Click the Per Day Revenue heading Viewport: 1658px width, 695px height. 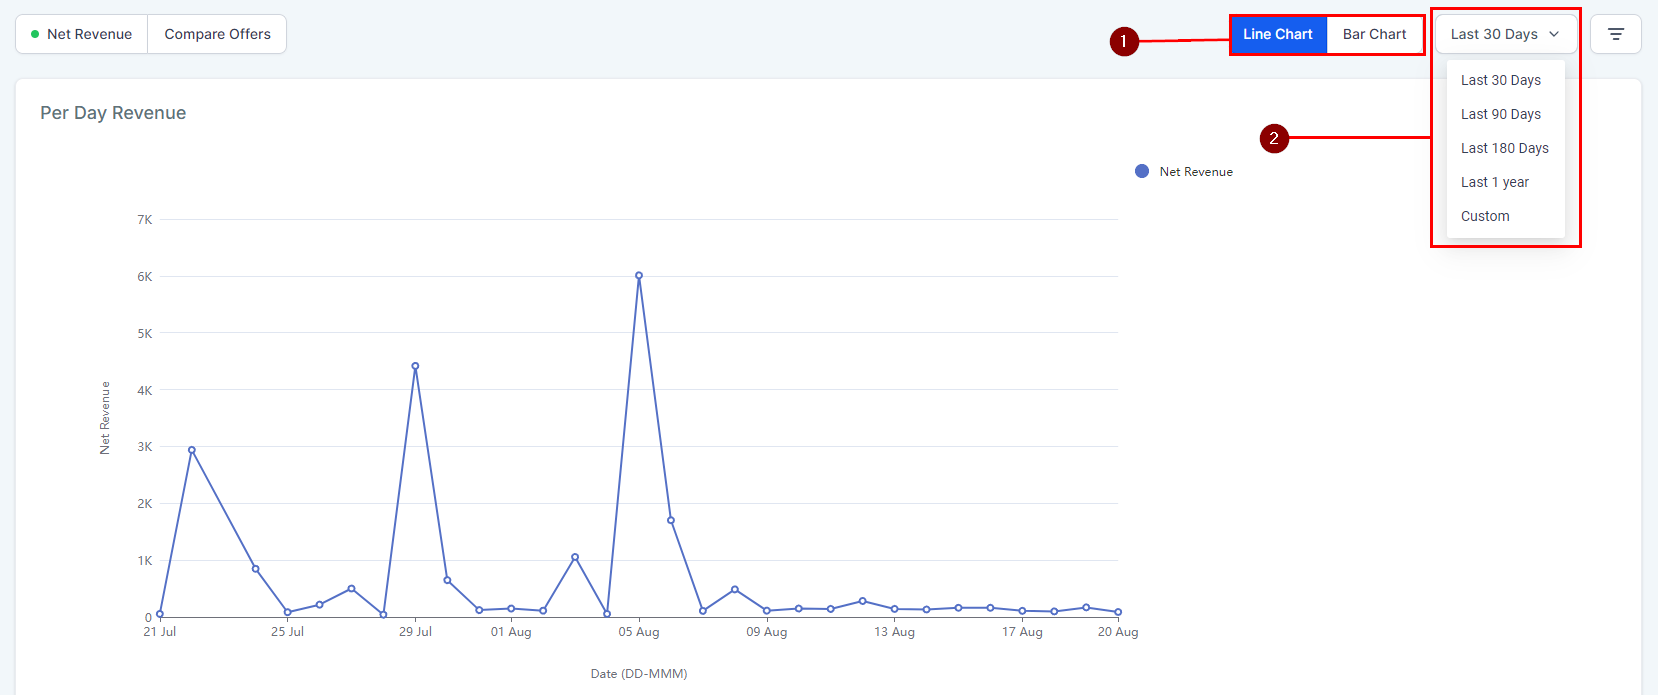click(x=113, y=113)
